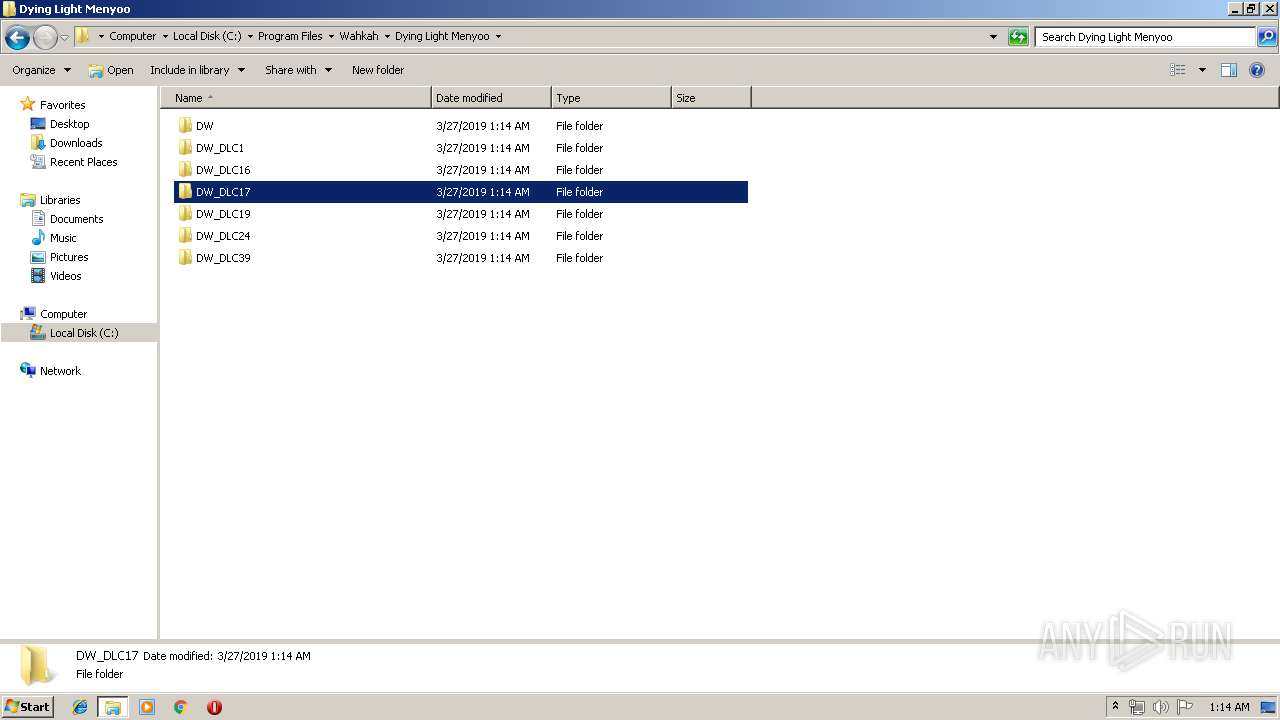The width and height of the screenshot is (1280, 720).
Task: Launch Google Chrome from taskbar
Action: click(x=181, y=707)
